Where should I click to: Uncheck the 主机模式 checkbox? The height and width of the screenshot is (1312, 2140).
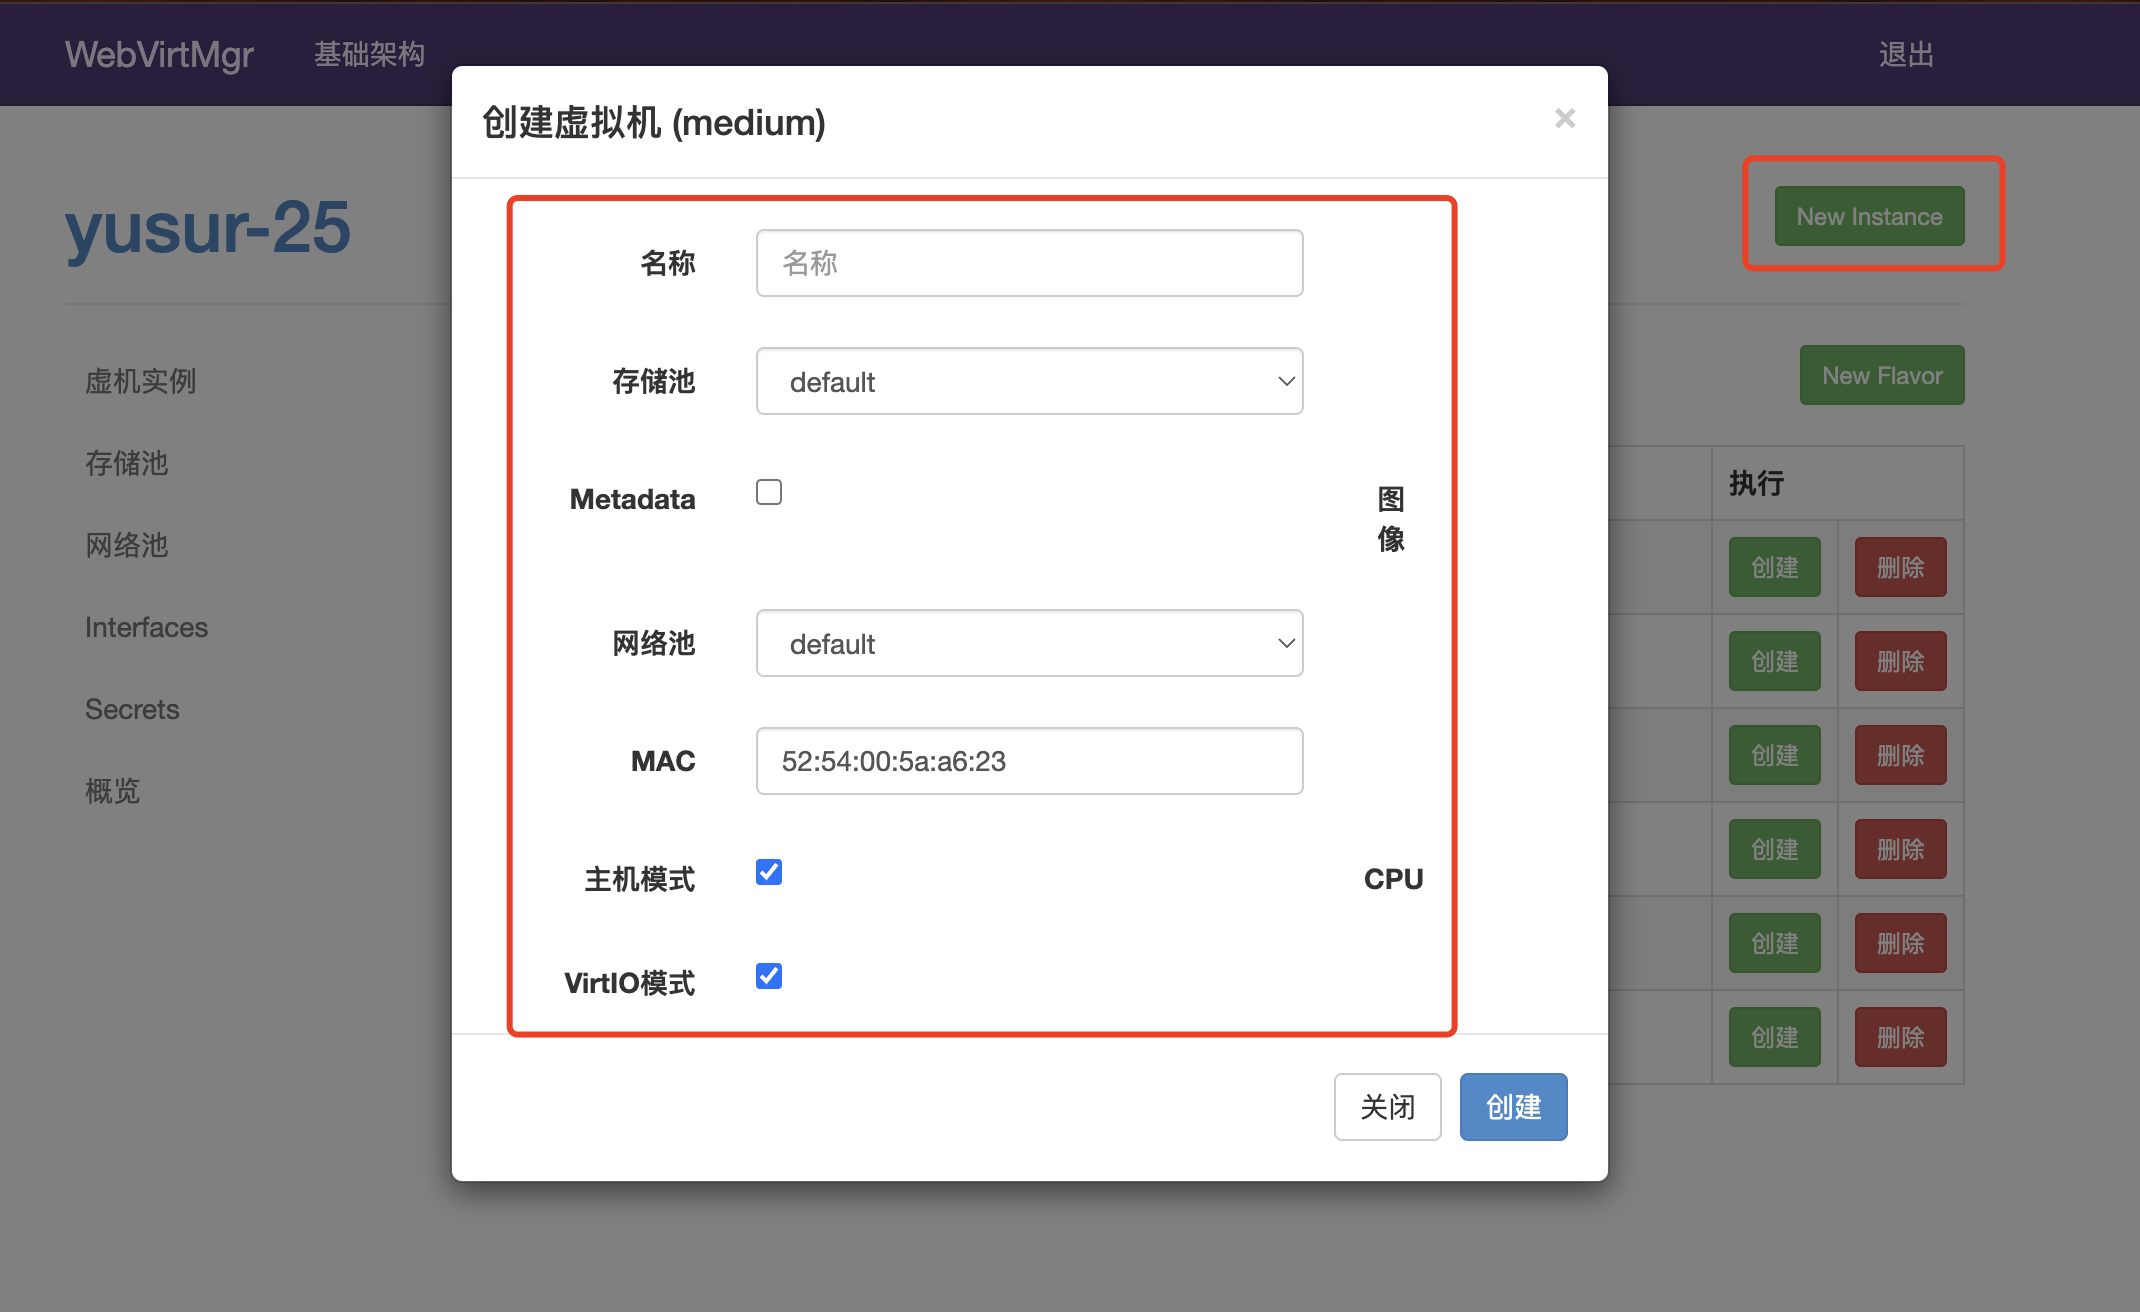click(x=769, y=872)
